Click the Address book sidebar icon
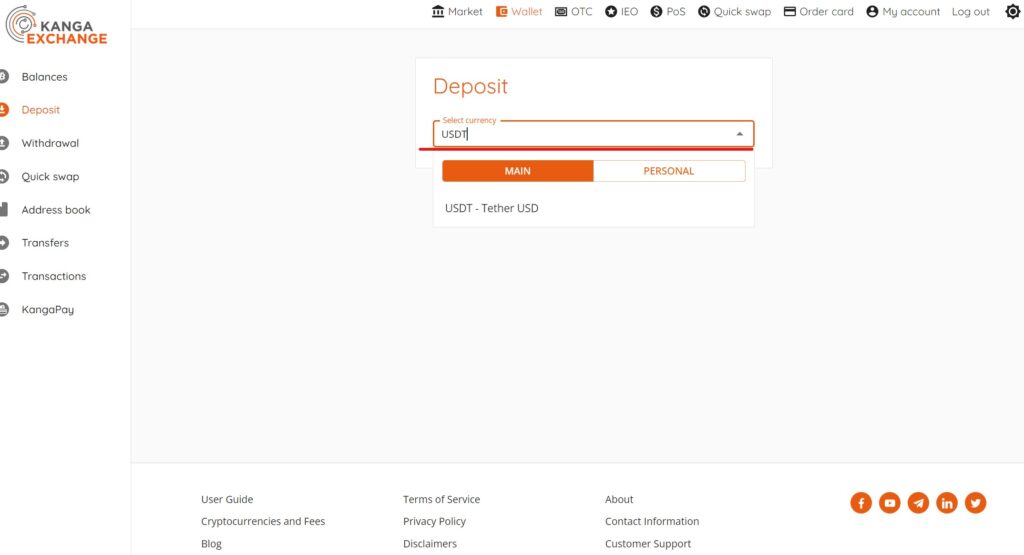Screen dimensions: 1024x555 tap(3, 210)
